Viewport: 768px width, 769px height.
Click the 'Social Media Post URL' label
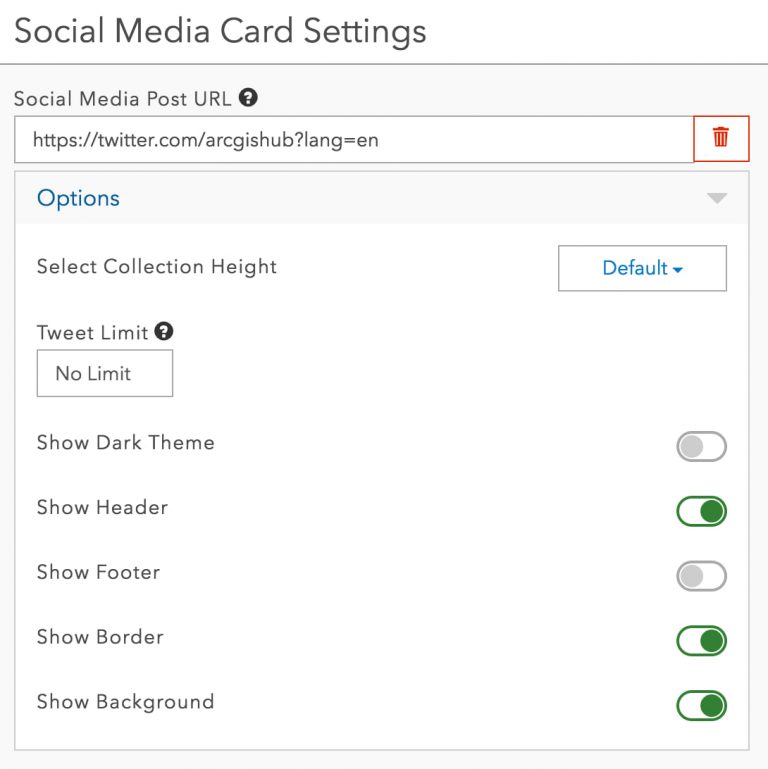123,99
